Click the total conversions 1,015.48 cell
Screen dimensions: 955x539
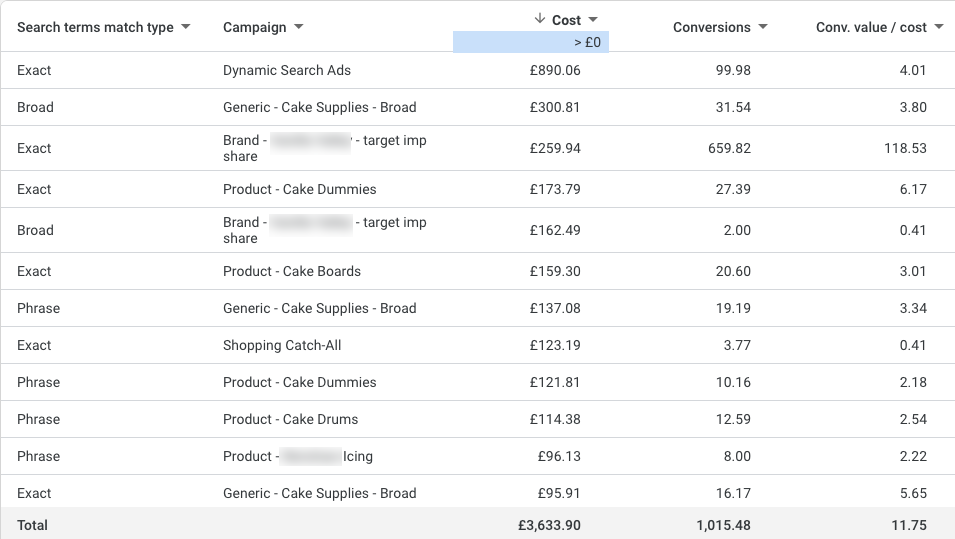(x=723, y=525)
